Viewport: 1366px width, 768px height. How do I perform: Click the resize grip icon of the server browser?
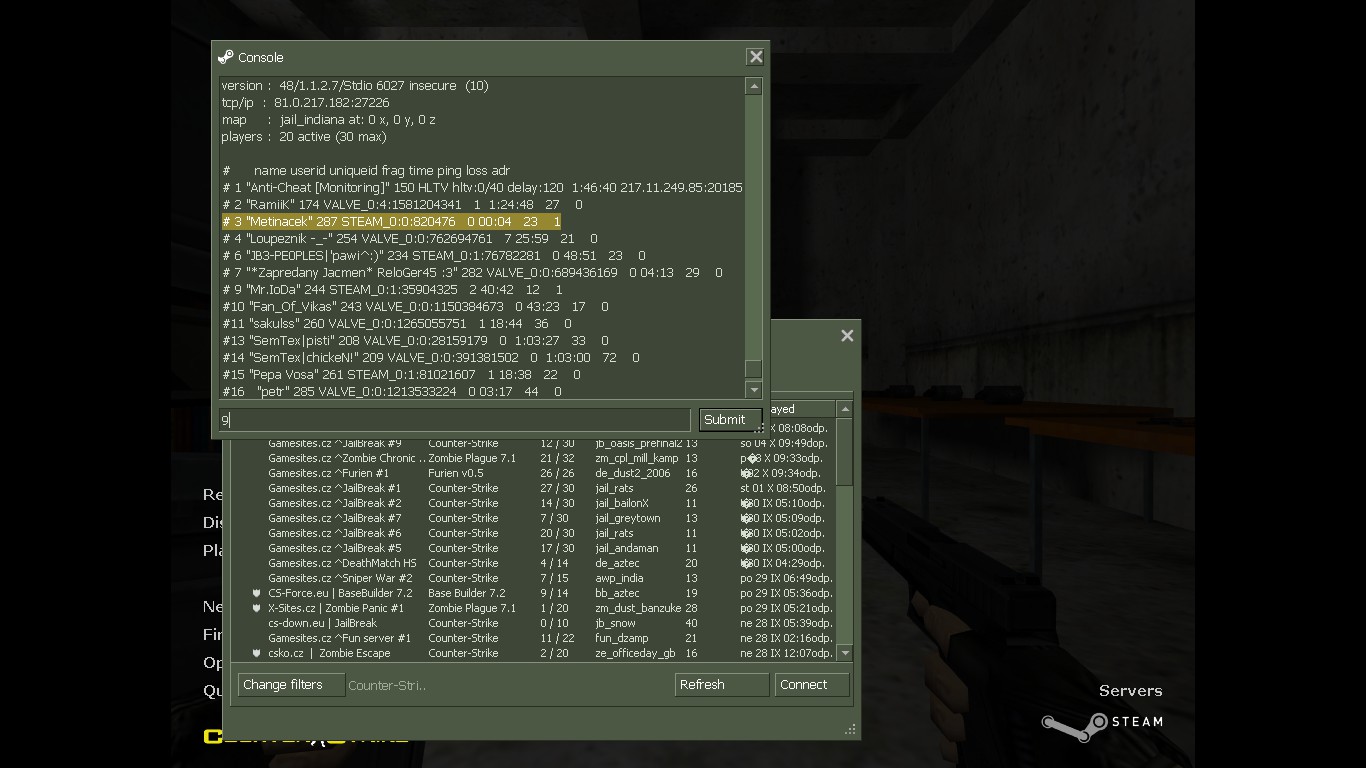pyautogui.click(x=851, y=730)
